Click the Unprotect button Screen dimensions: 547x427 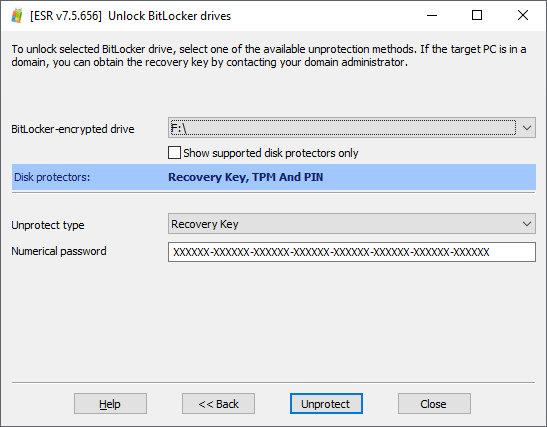326,404
